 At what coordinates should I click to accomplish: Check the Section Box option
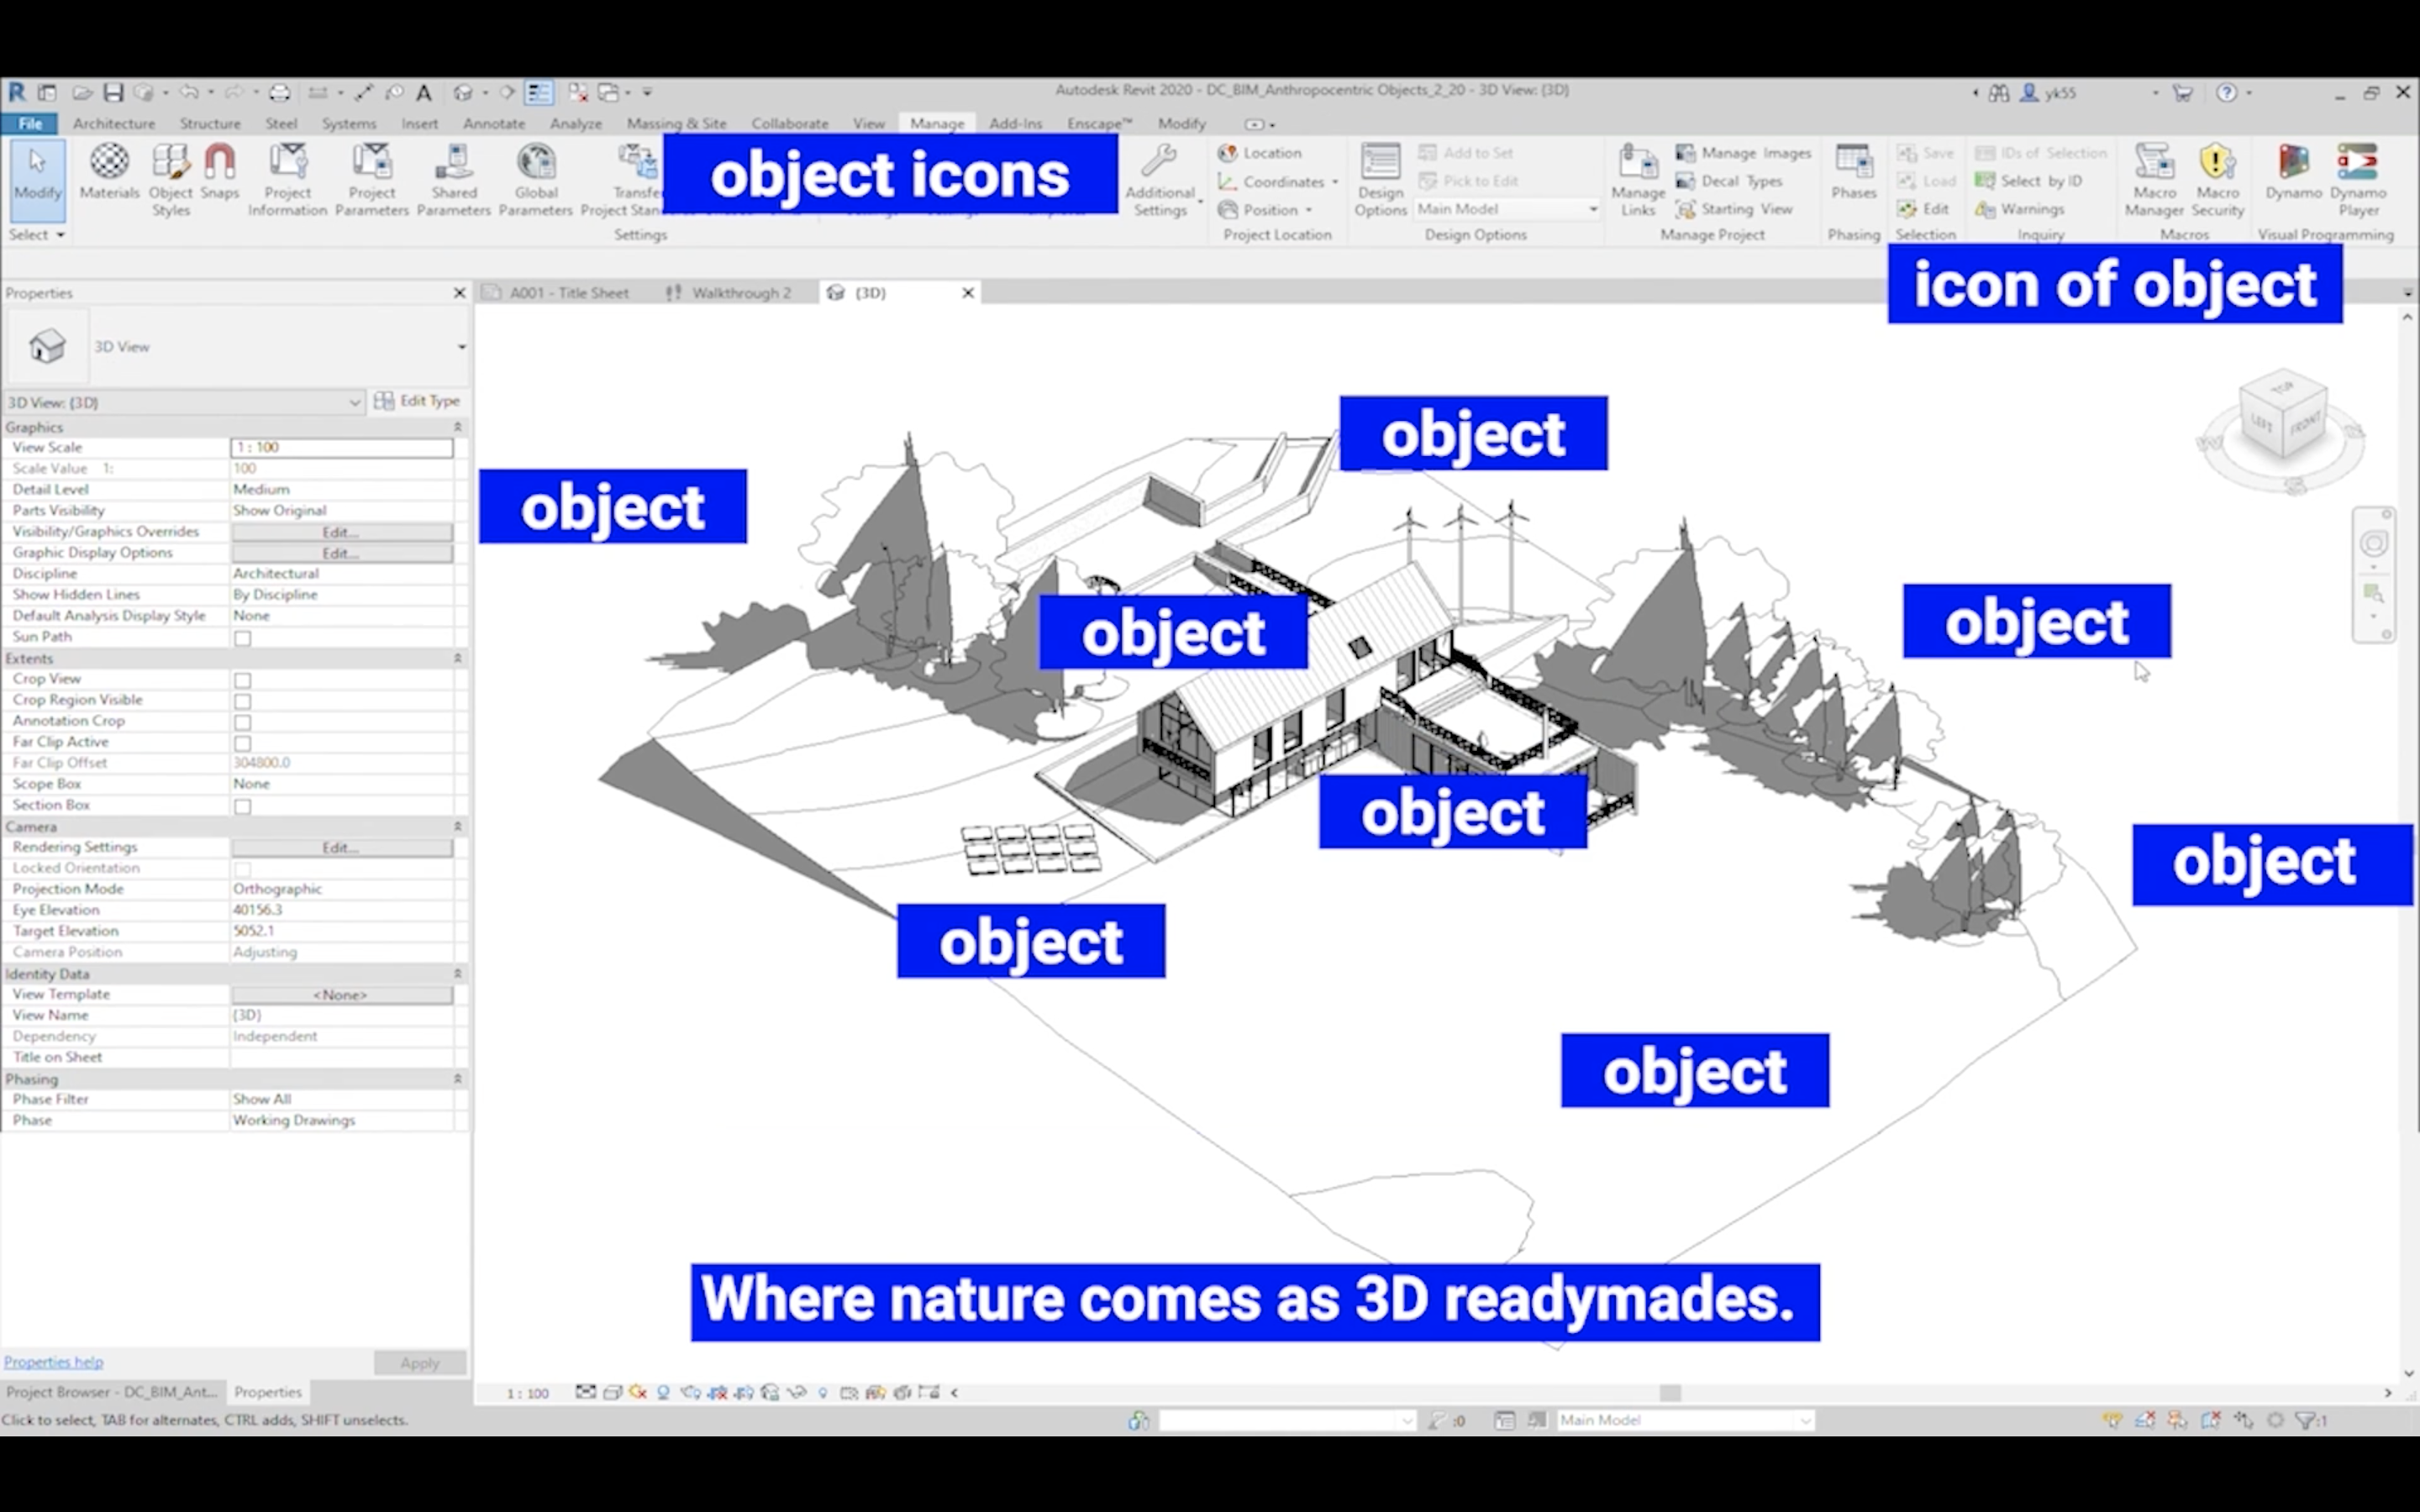tap(243, 806)
